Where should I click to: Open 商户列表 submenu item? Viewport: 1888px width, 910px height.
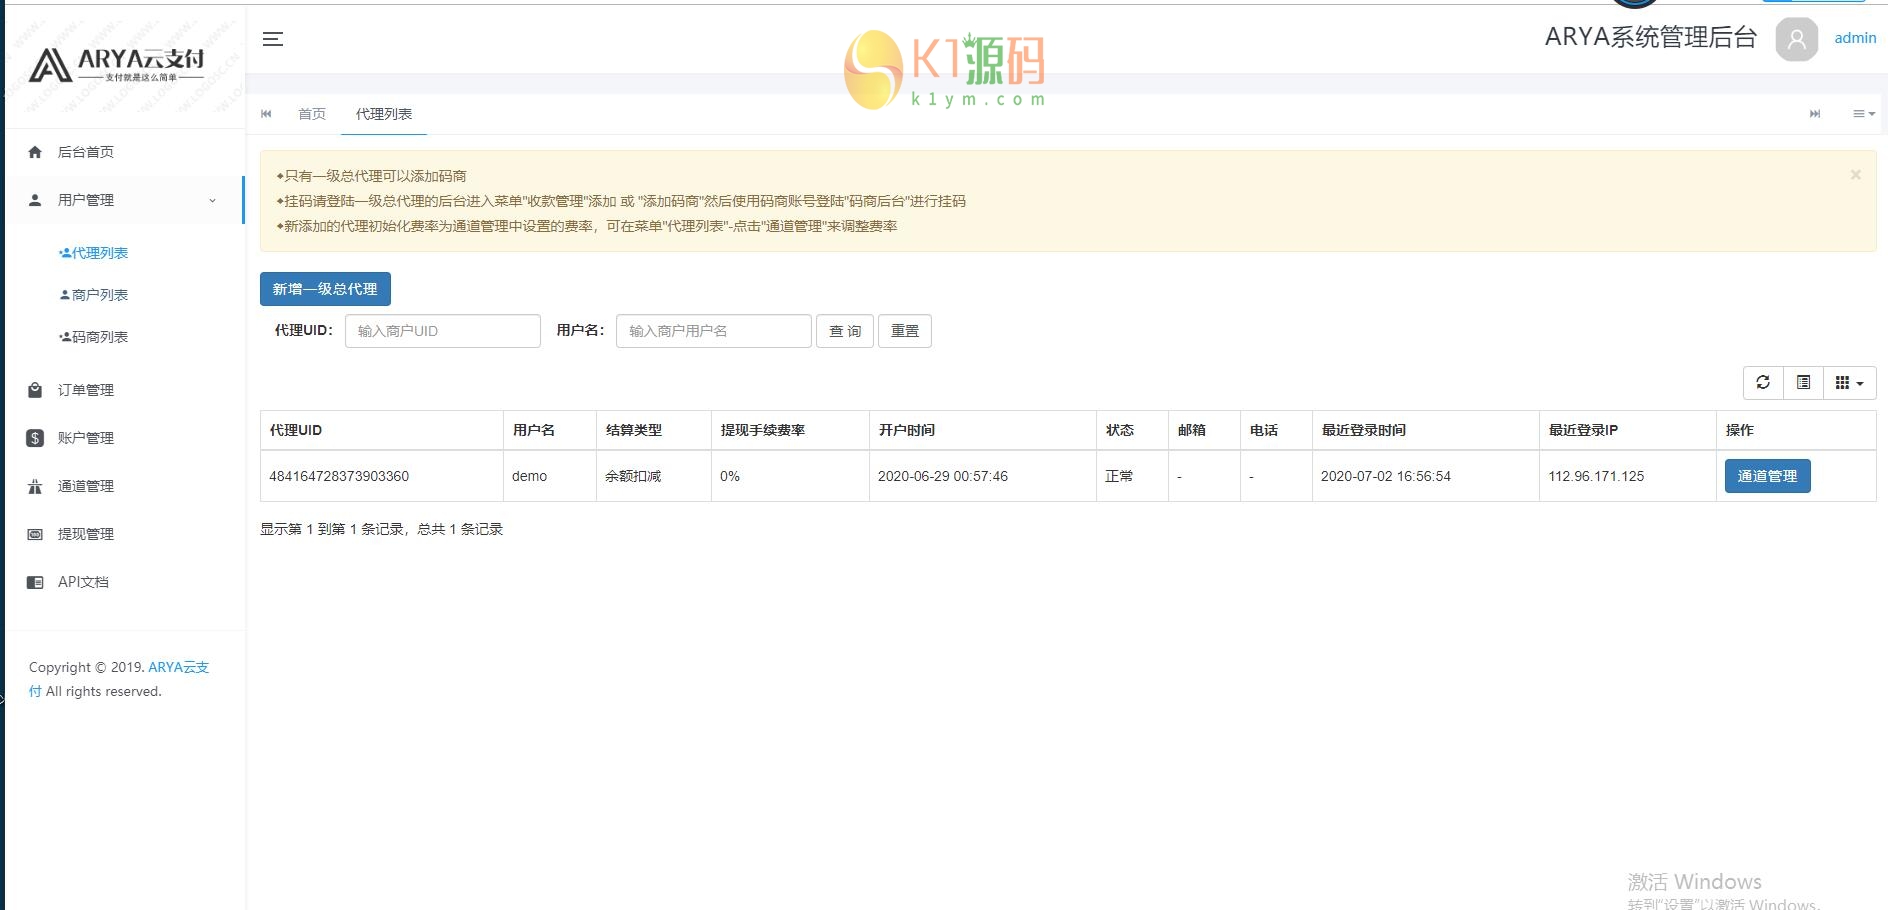[94, 295]
